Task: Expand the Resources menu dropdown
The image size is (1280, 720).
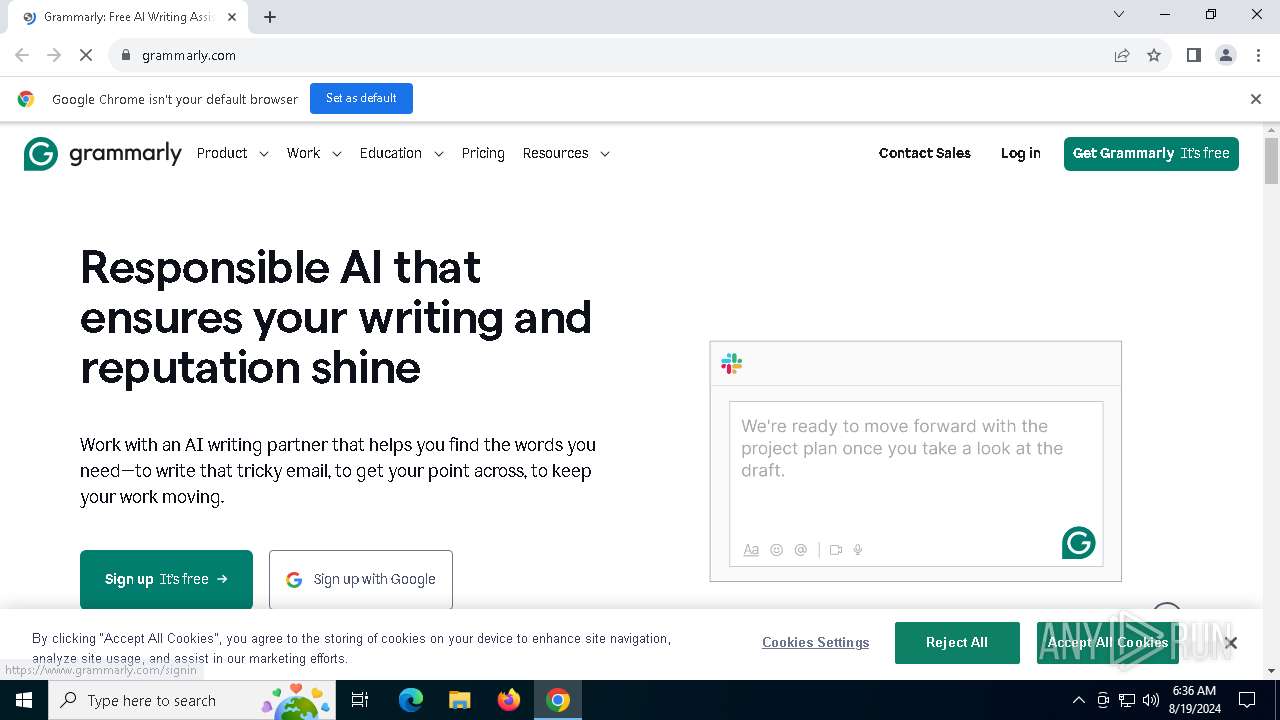Action: (x=566, y=153)
